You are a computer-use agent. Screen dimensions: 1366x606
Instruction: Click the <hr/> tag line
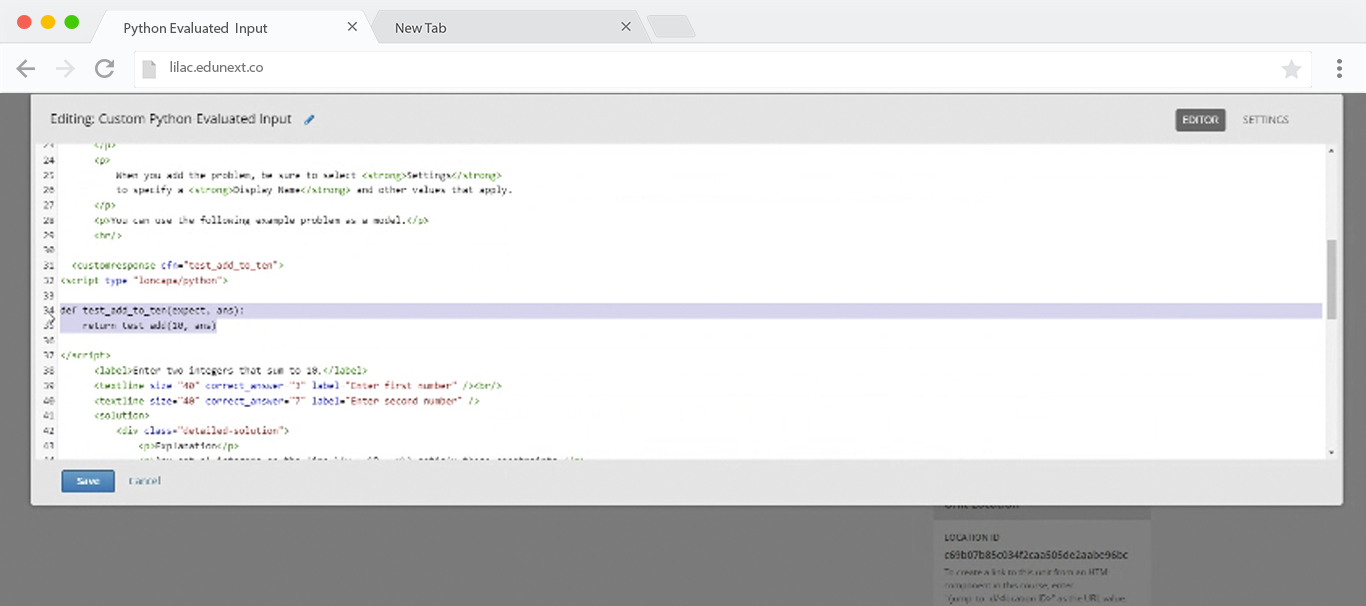pyautogui.click(x=108, y=235)
